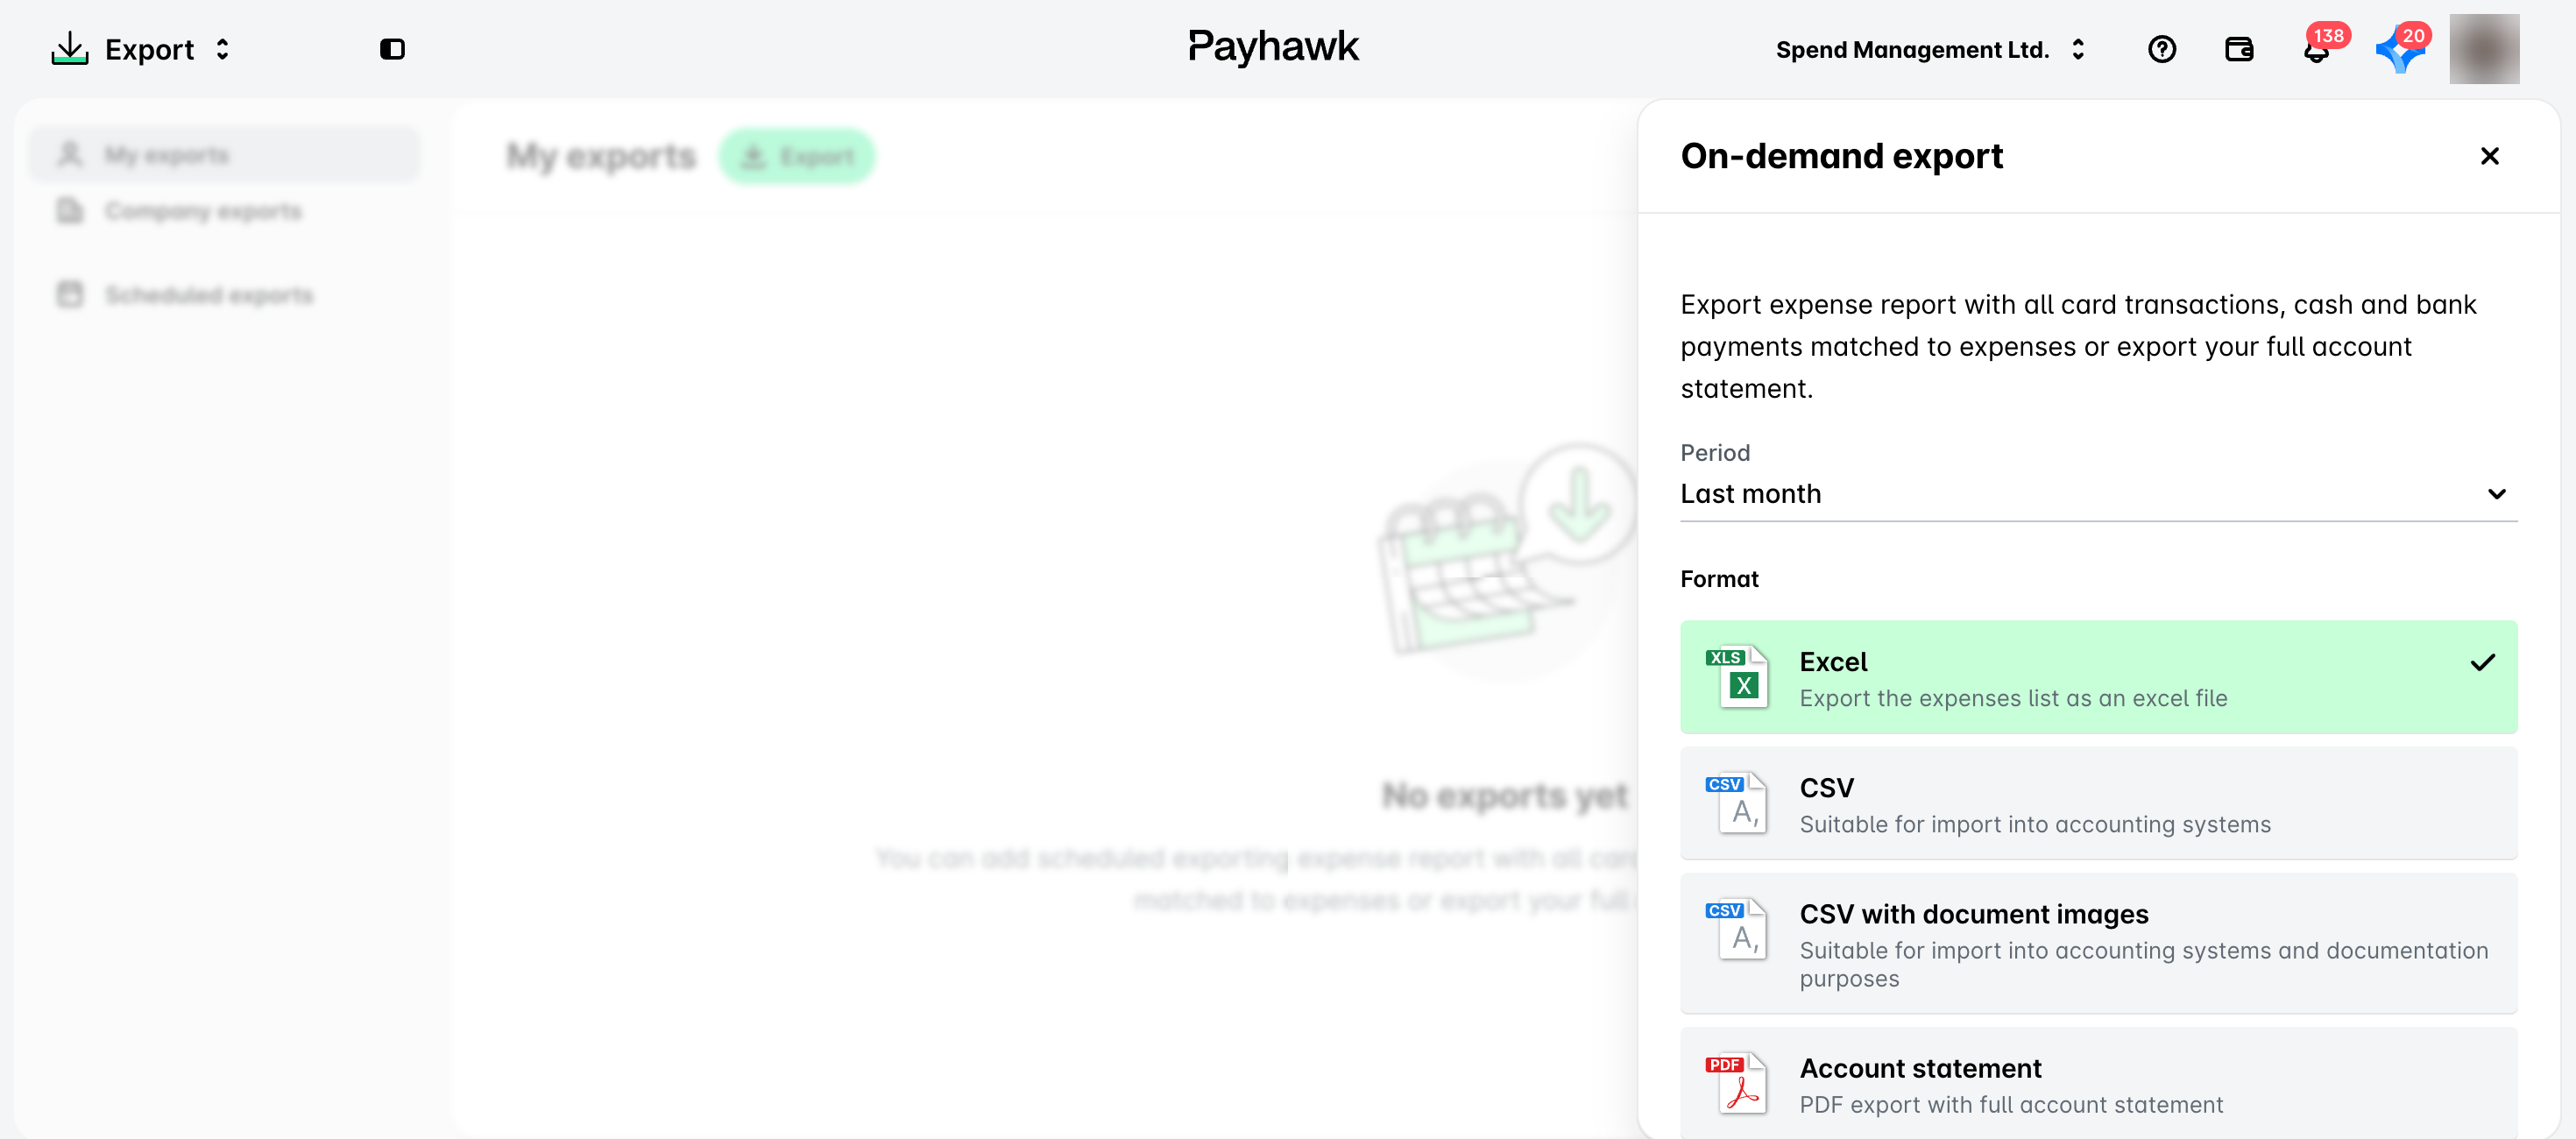Click the green Export button
Viewport: 2576px width, 1139px height.
(x=797, y=156)
